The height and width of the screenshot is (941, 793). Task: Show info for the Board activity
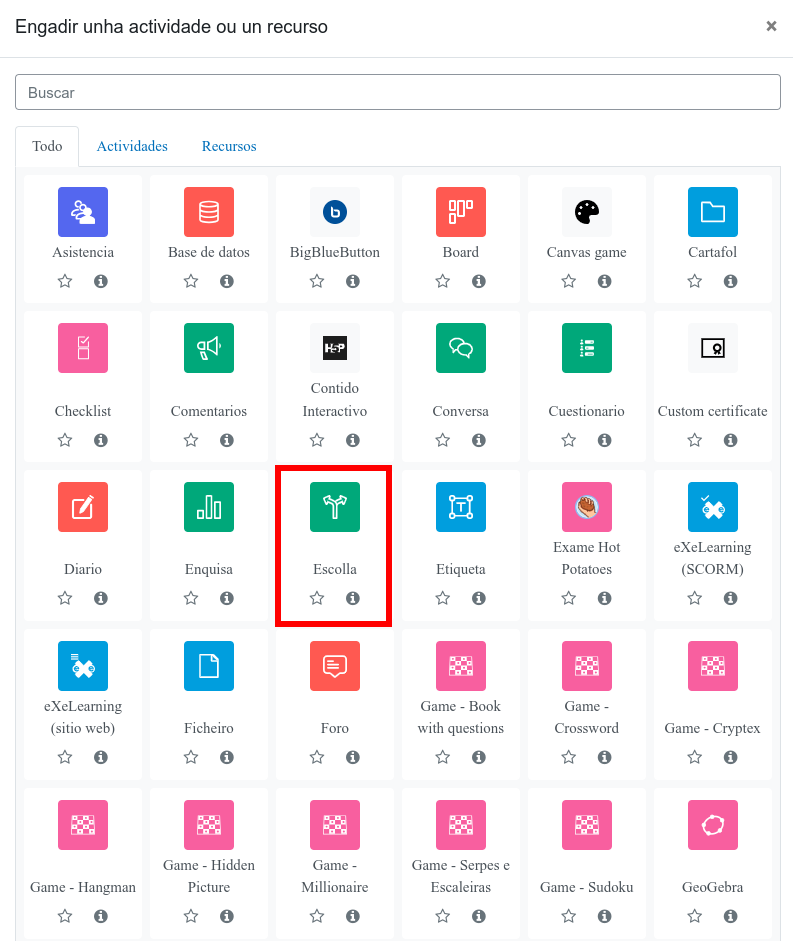click(479, 282)
